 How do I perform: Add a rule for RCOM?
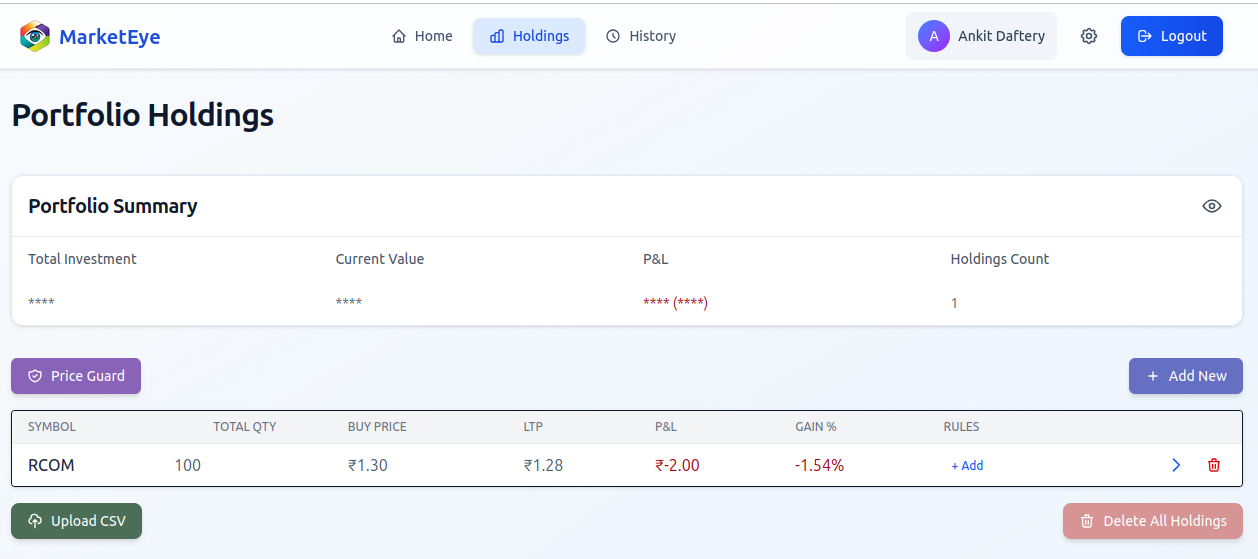pyautogui.click(x=967, y=465)
